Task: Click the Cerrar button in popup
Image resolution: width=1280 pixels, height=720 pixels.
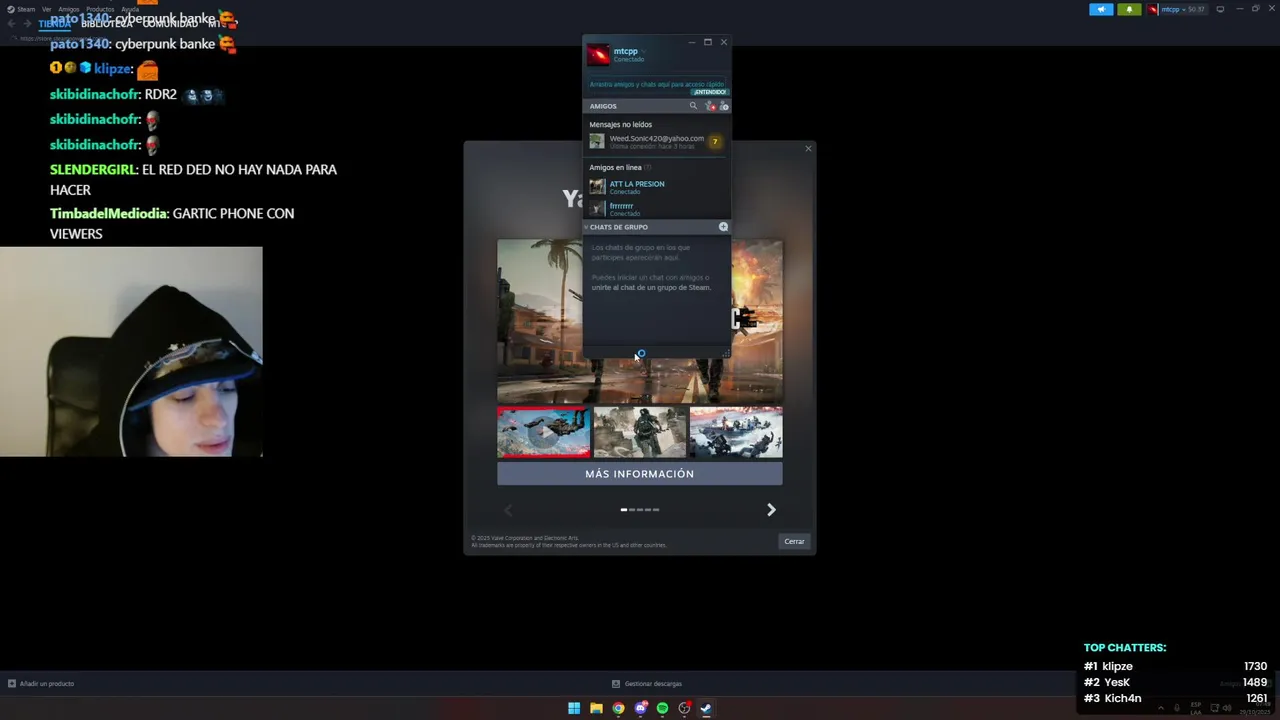Action: [x=794, y=541]
